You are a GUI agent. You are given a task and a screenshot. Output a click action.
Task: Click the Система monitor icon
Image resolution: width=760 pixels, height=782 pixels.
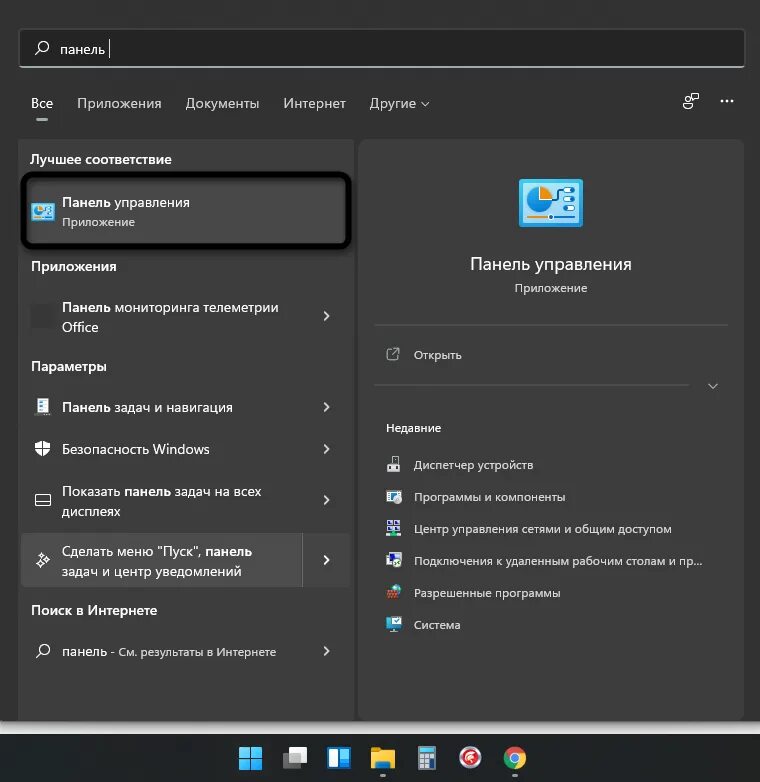pyautogui.click(x=393, y=624)
